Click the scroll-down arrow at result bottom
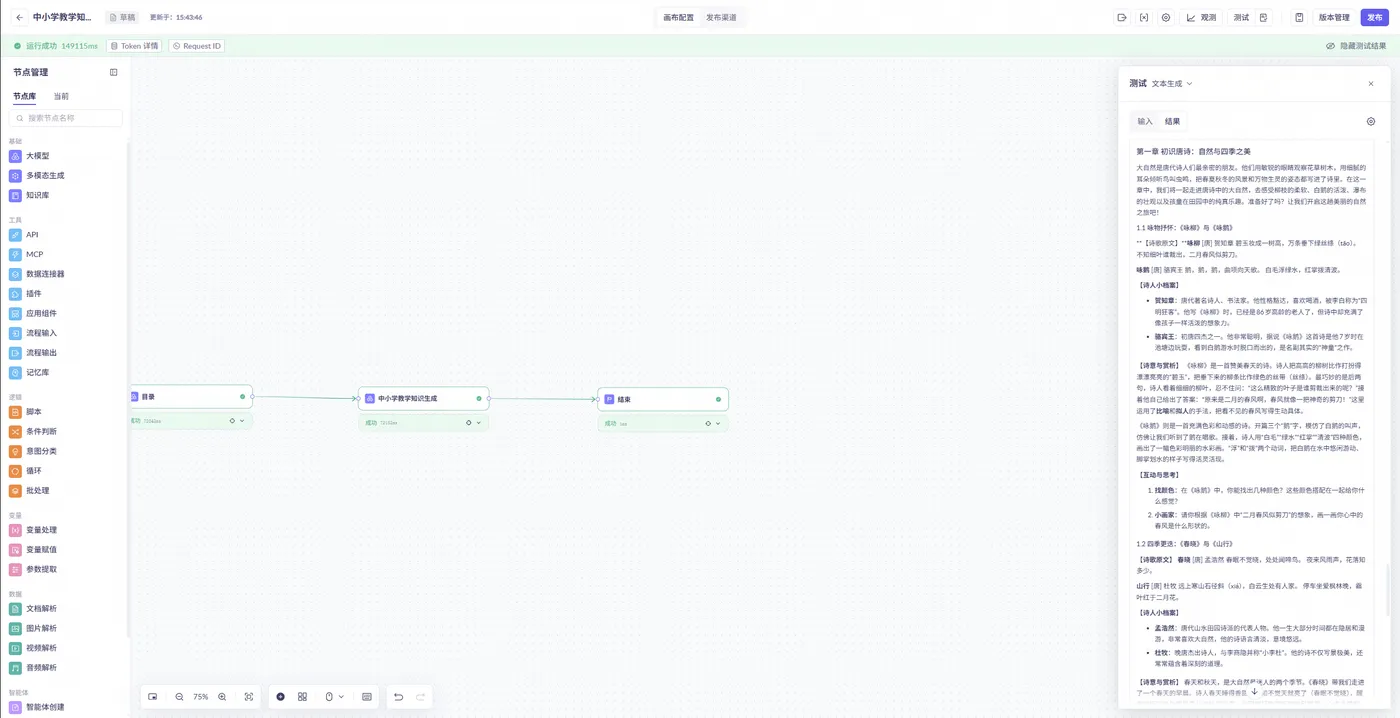This screenshot has height=718, width=1400. [1254, 692]
